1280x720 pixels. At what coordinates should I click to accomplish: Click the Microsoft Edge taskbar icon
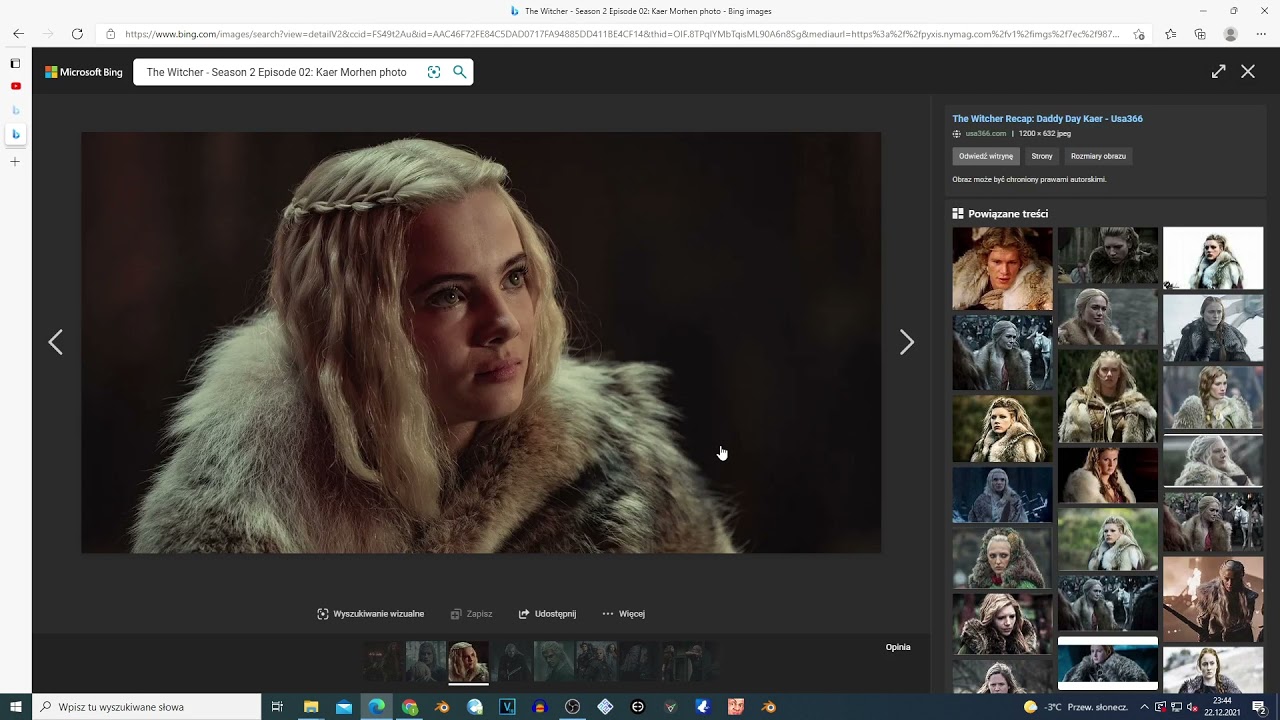pos(376,707)
